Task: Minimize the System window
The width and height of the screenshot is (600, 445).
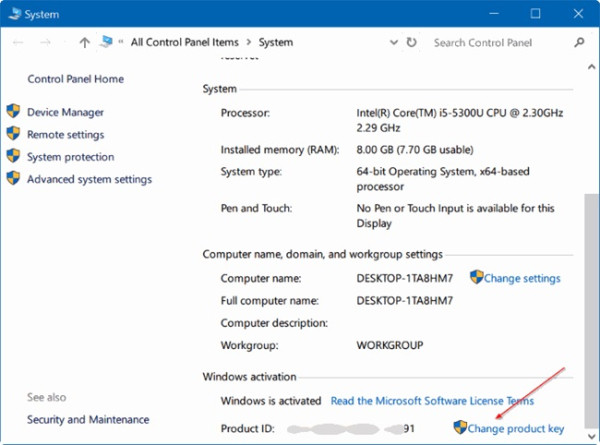Action: (494, 14)
